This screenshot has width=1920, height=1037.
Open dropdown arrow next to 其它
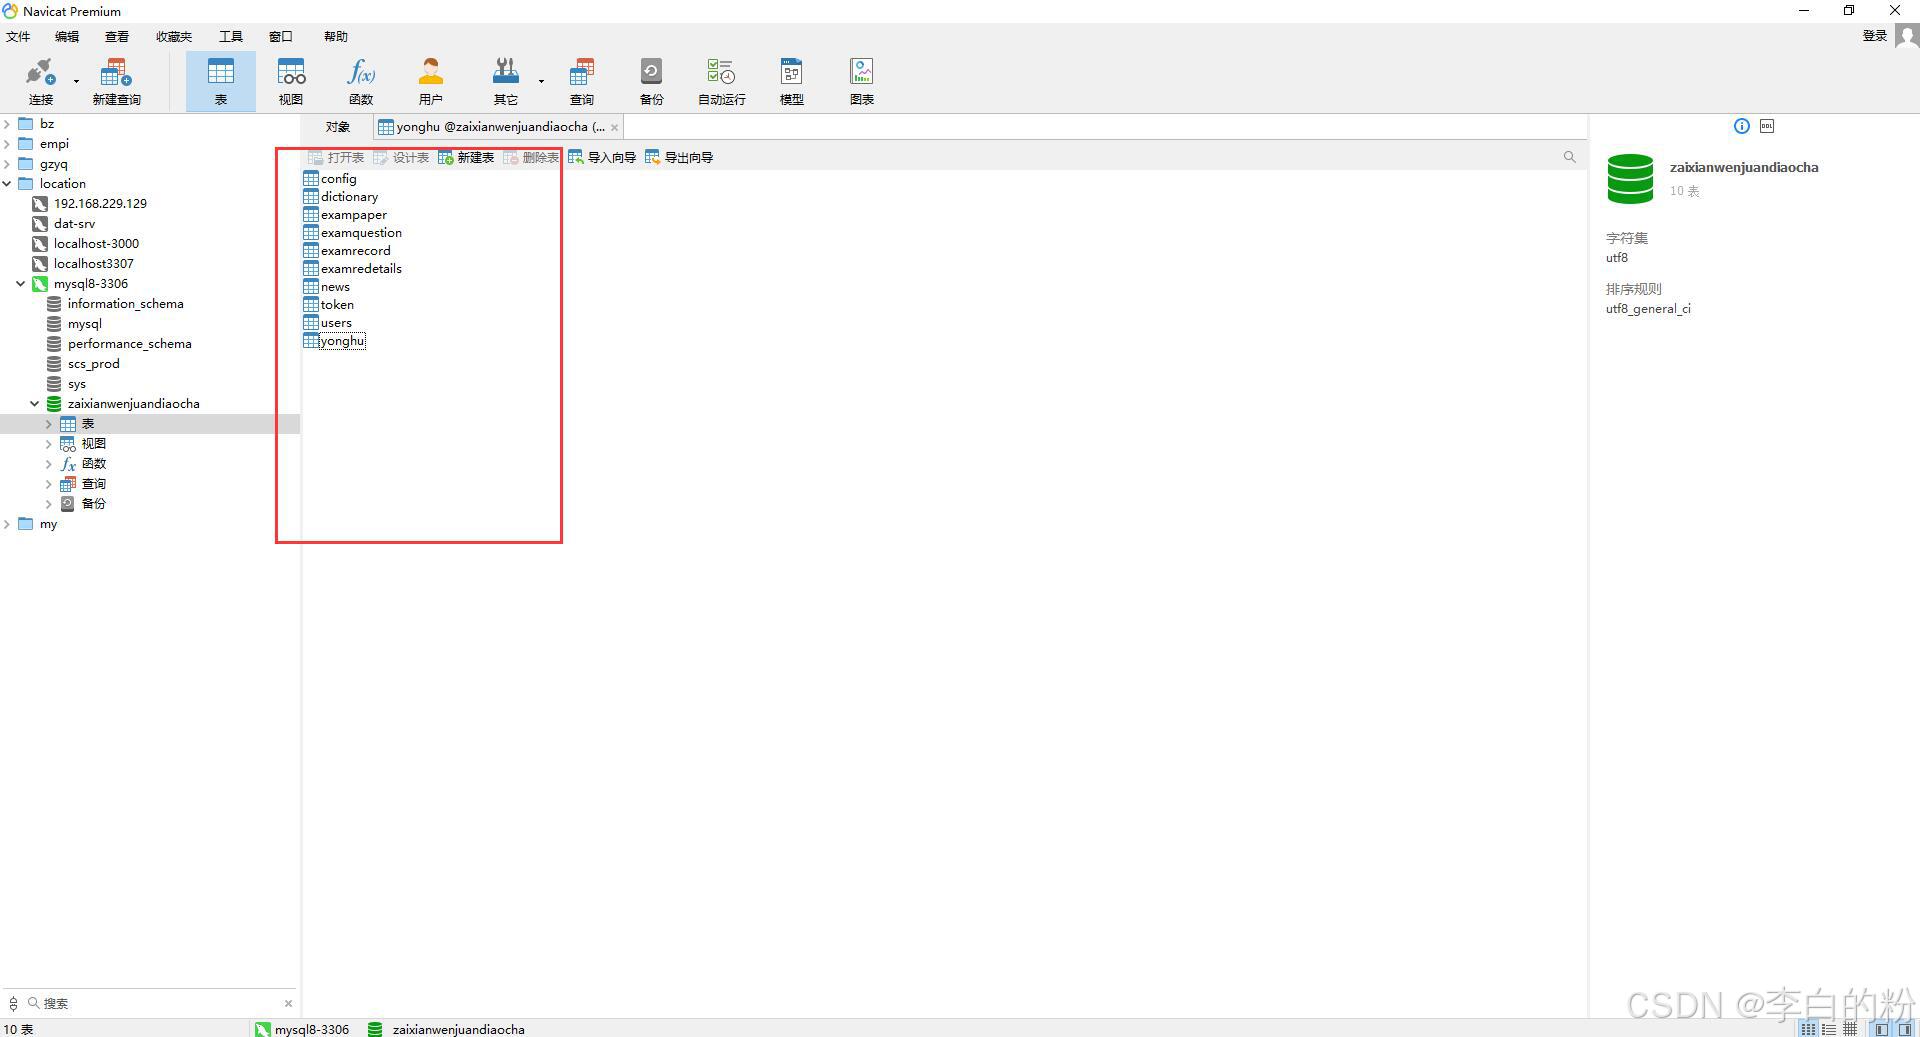pyautogui.click(x=541, y=81)
